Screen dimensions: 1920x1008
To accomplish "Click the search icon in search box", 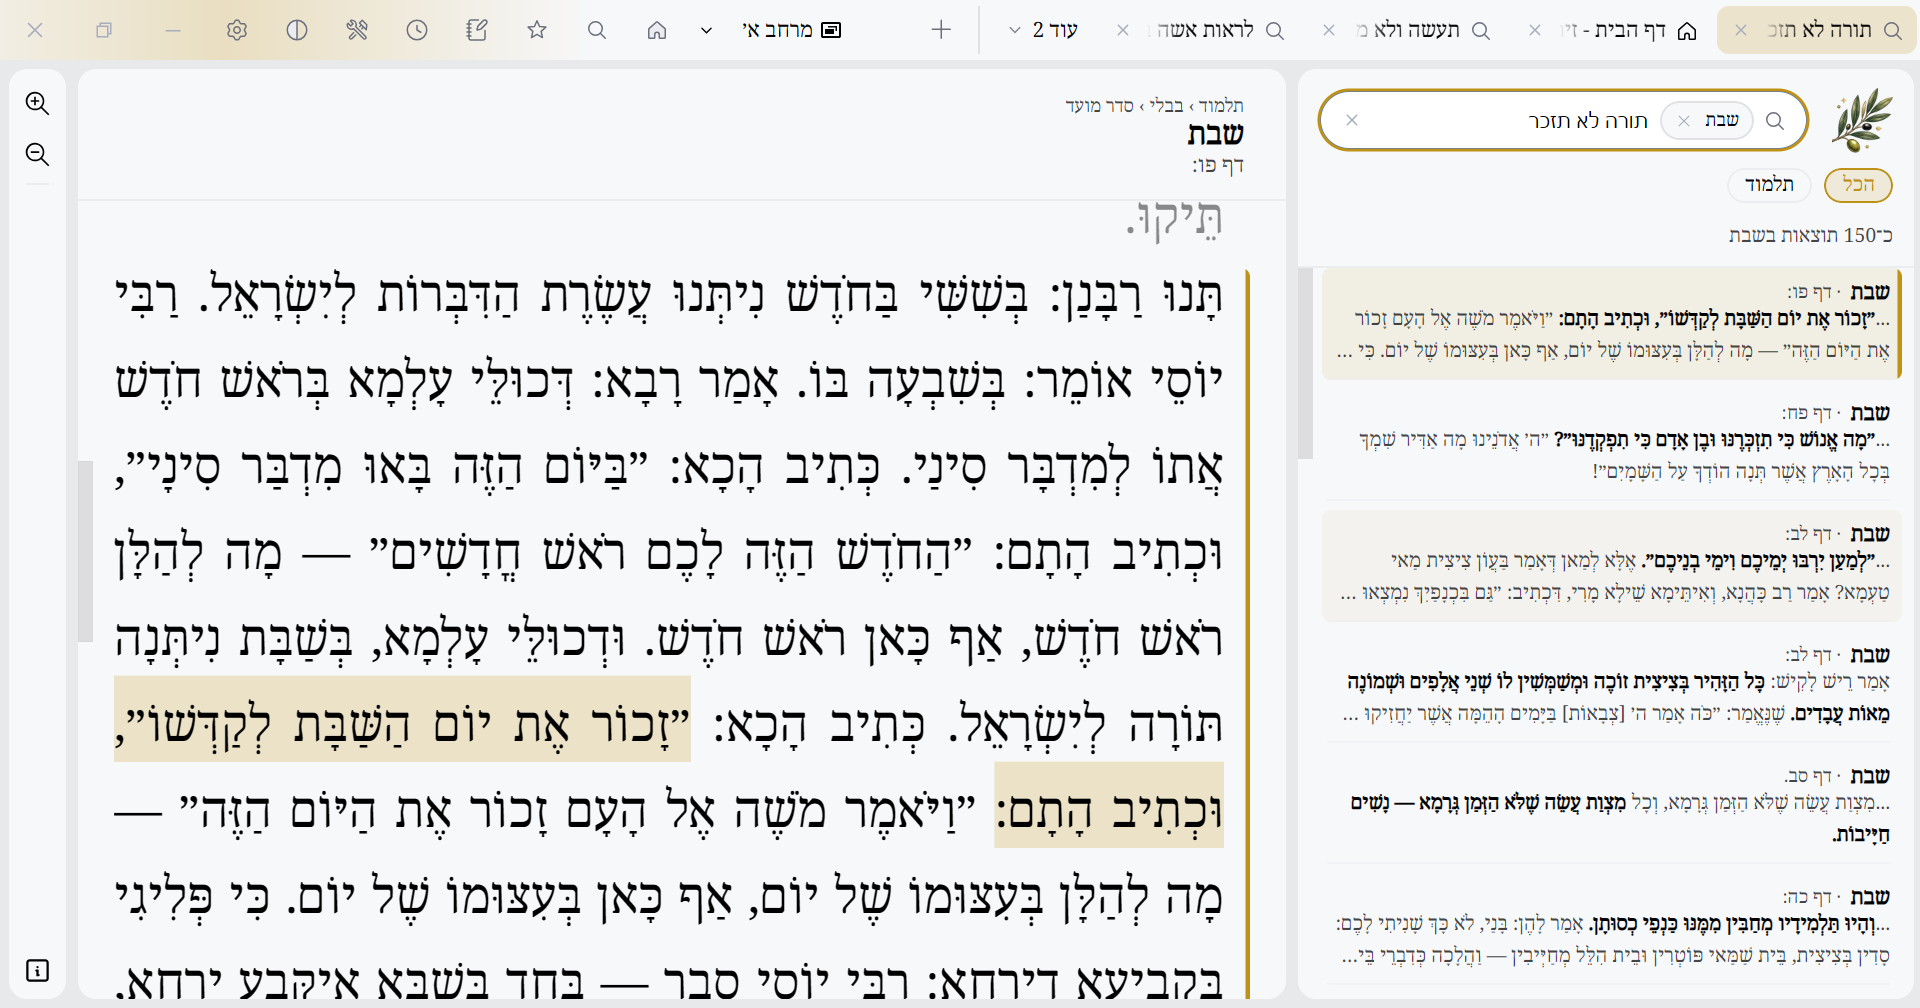I will click(x=1775, y=121).
